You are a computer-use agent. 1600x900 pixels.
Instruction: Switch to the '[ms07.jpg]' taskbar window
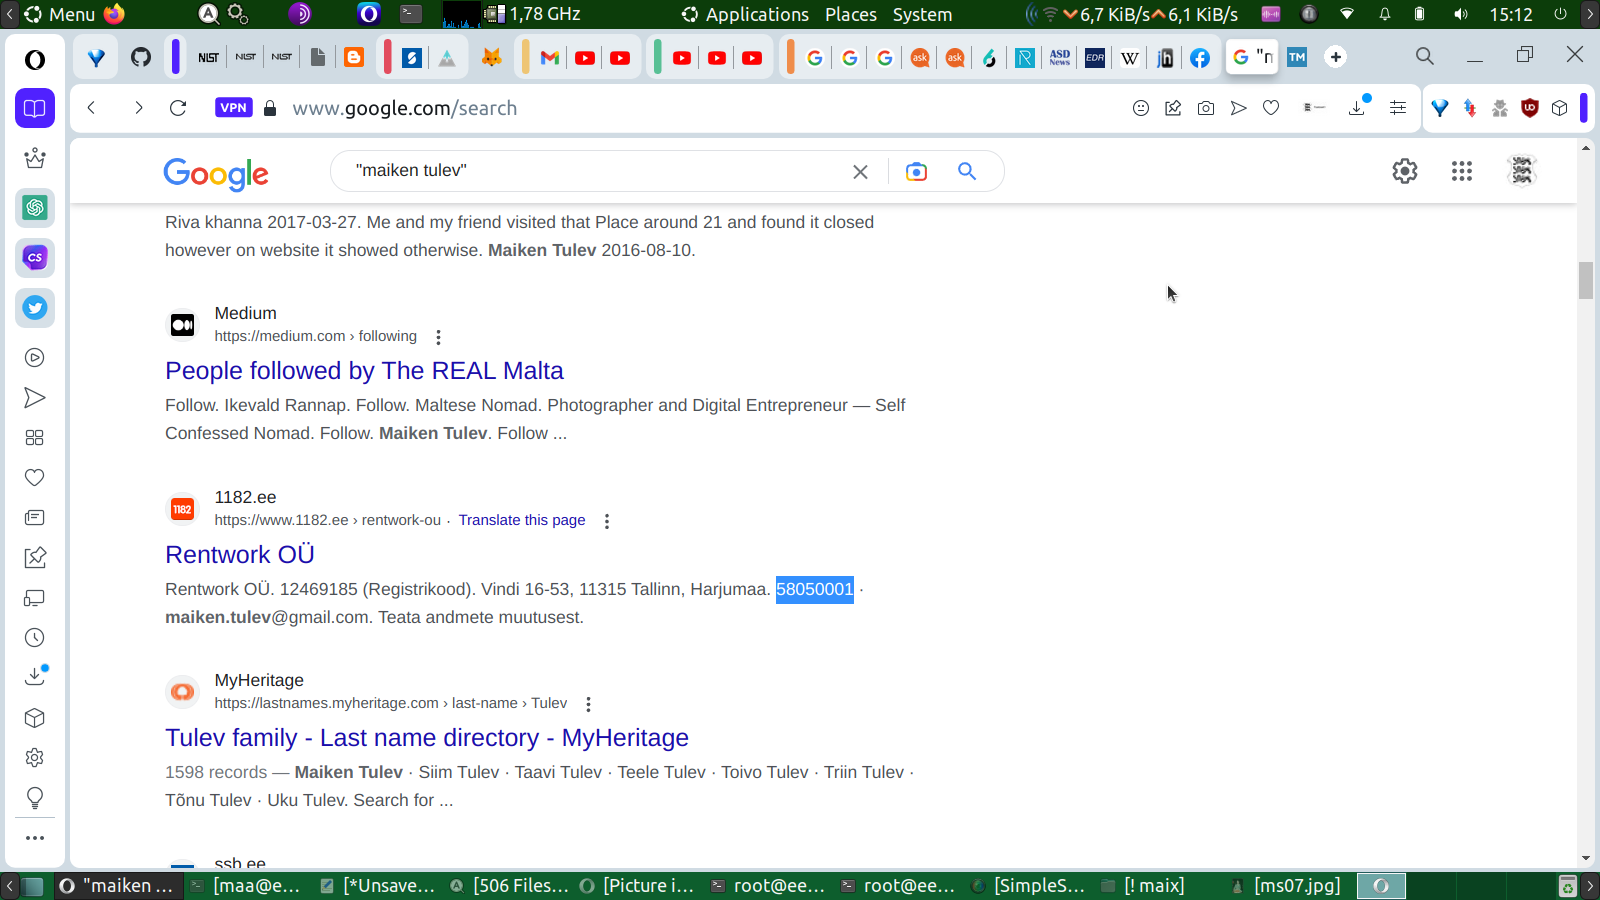tap(1288, 886)
